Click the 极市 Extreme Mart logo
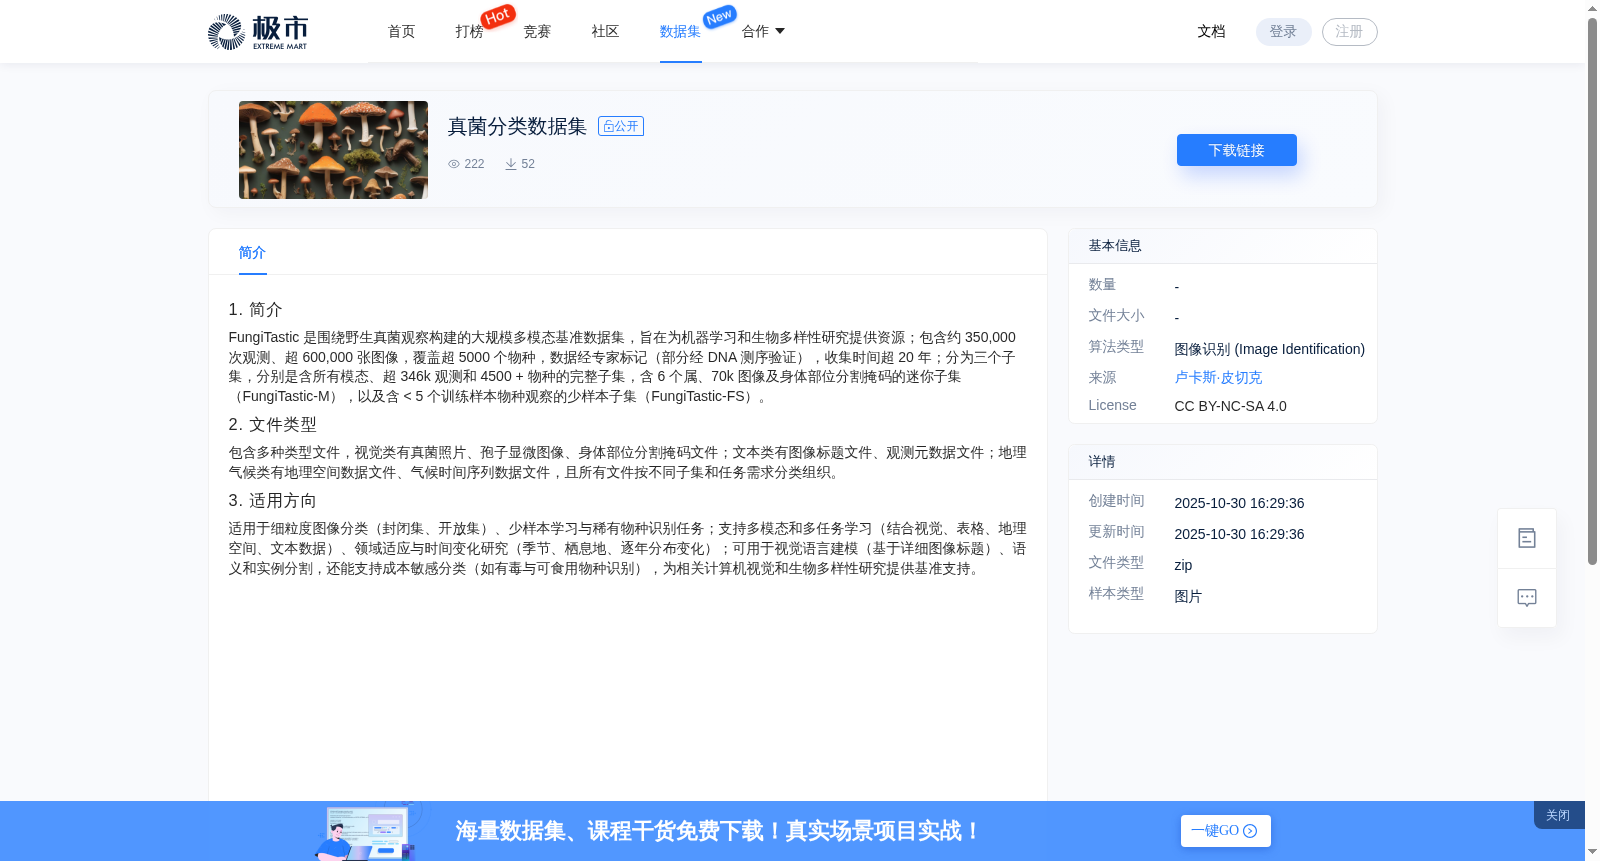Screen dimensions: 1600x861 258,32
